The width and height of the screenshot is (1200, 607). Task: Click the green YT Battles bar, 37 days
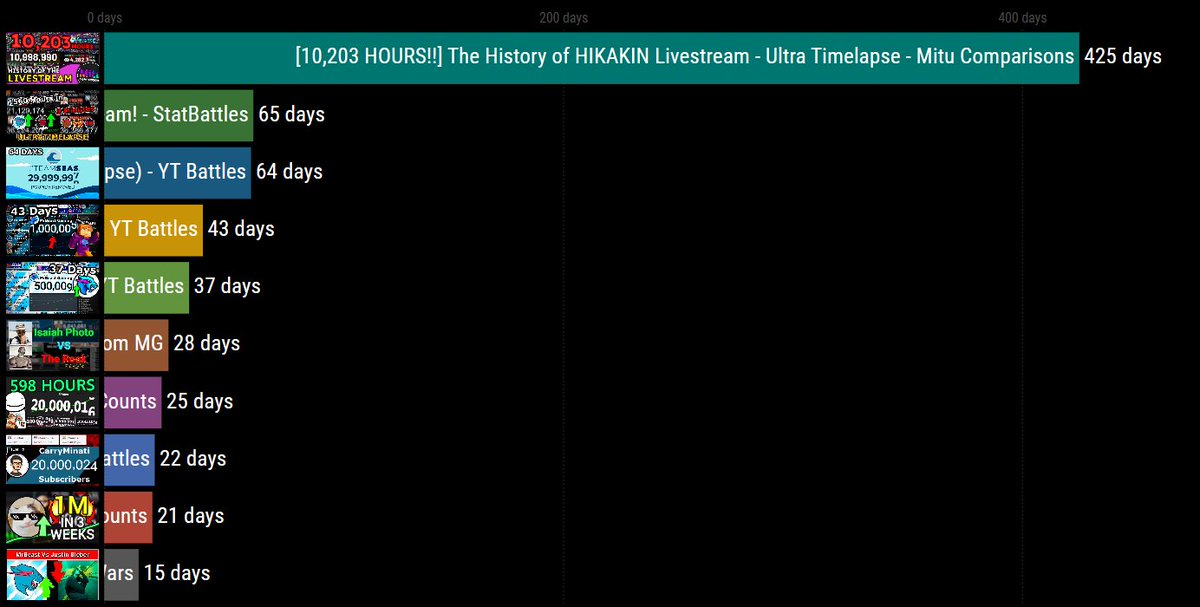coord(146,286)
